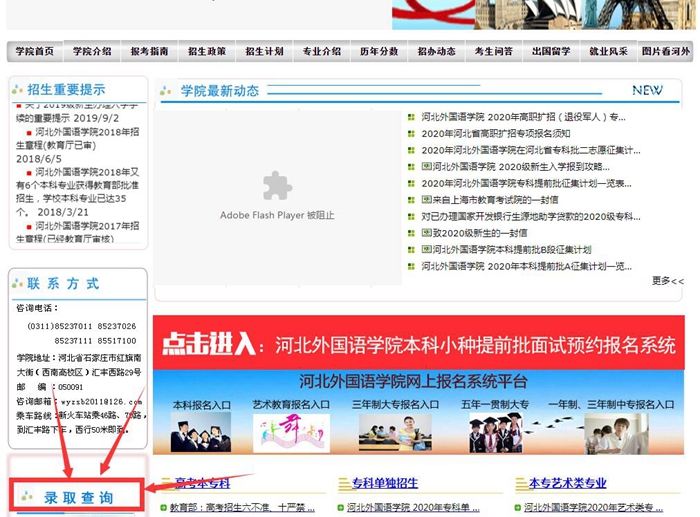This screenshot has width=700, height=517.
Task: Open the 学院首页 navigation tab
Action: (35, 51)
